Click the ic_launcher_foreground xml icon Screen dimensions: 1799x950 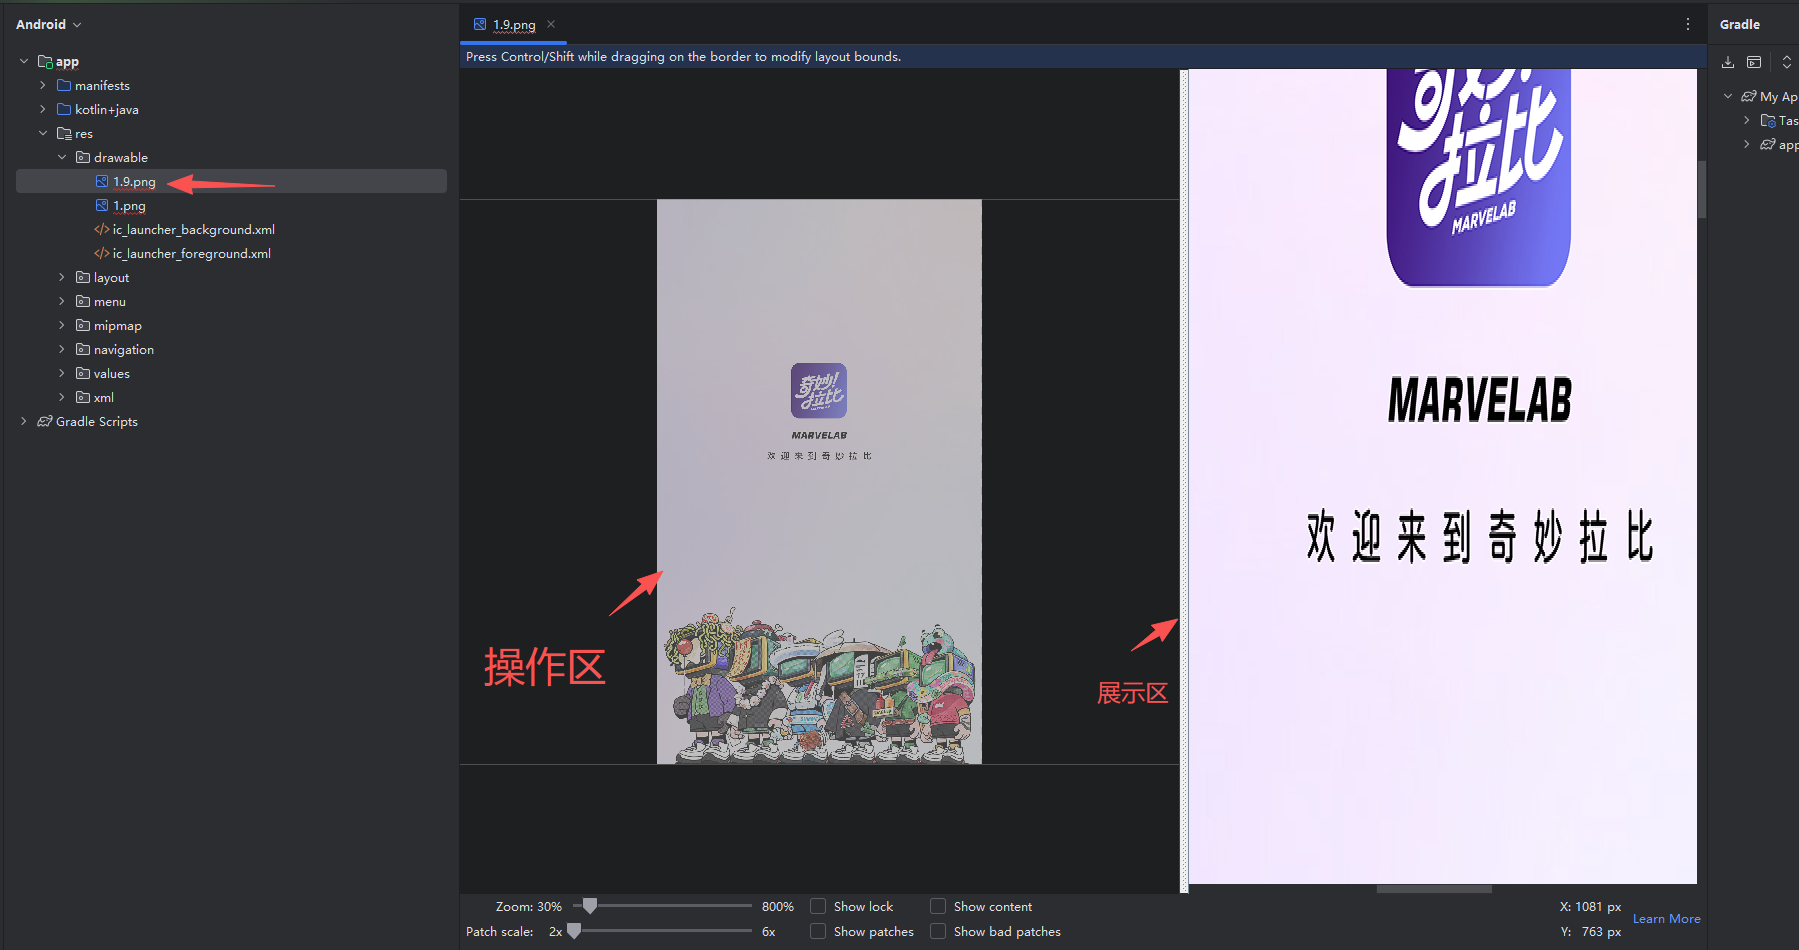point(102,253)
